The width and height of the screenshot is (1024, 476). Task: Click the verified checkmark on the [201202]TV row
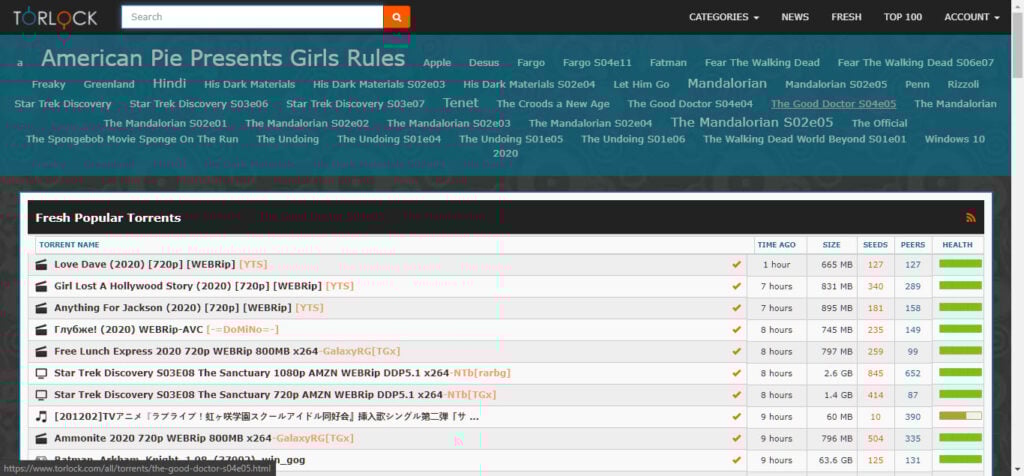coord(737,417)
